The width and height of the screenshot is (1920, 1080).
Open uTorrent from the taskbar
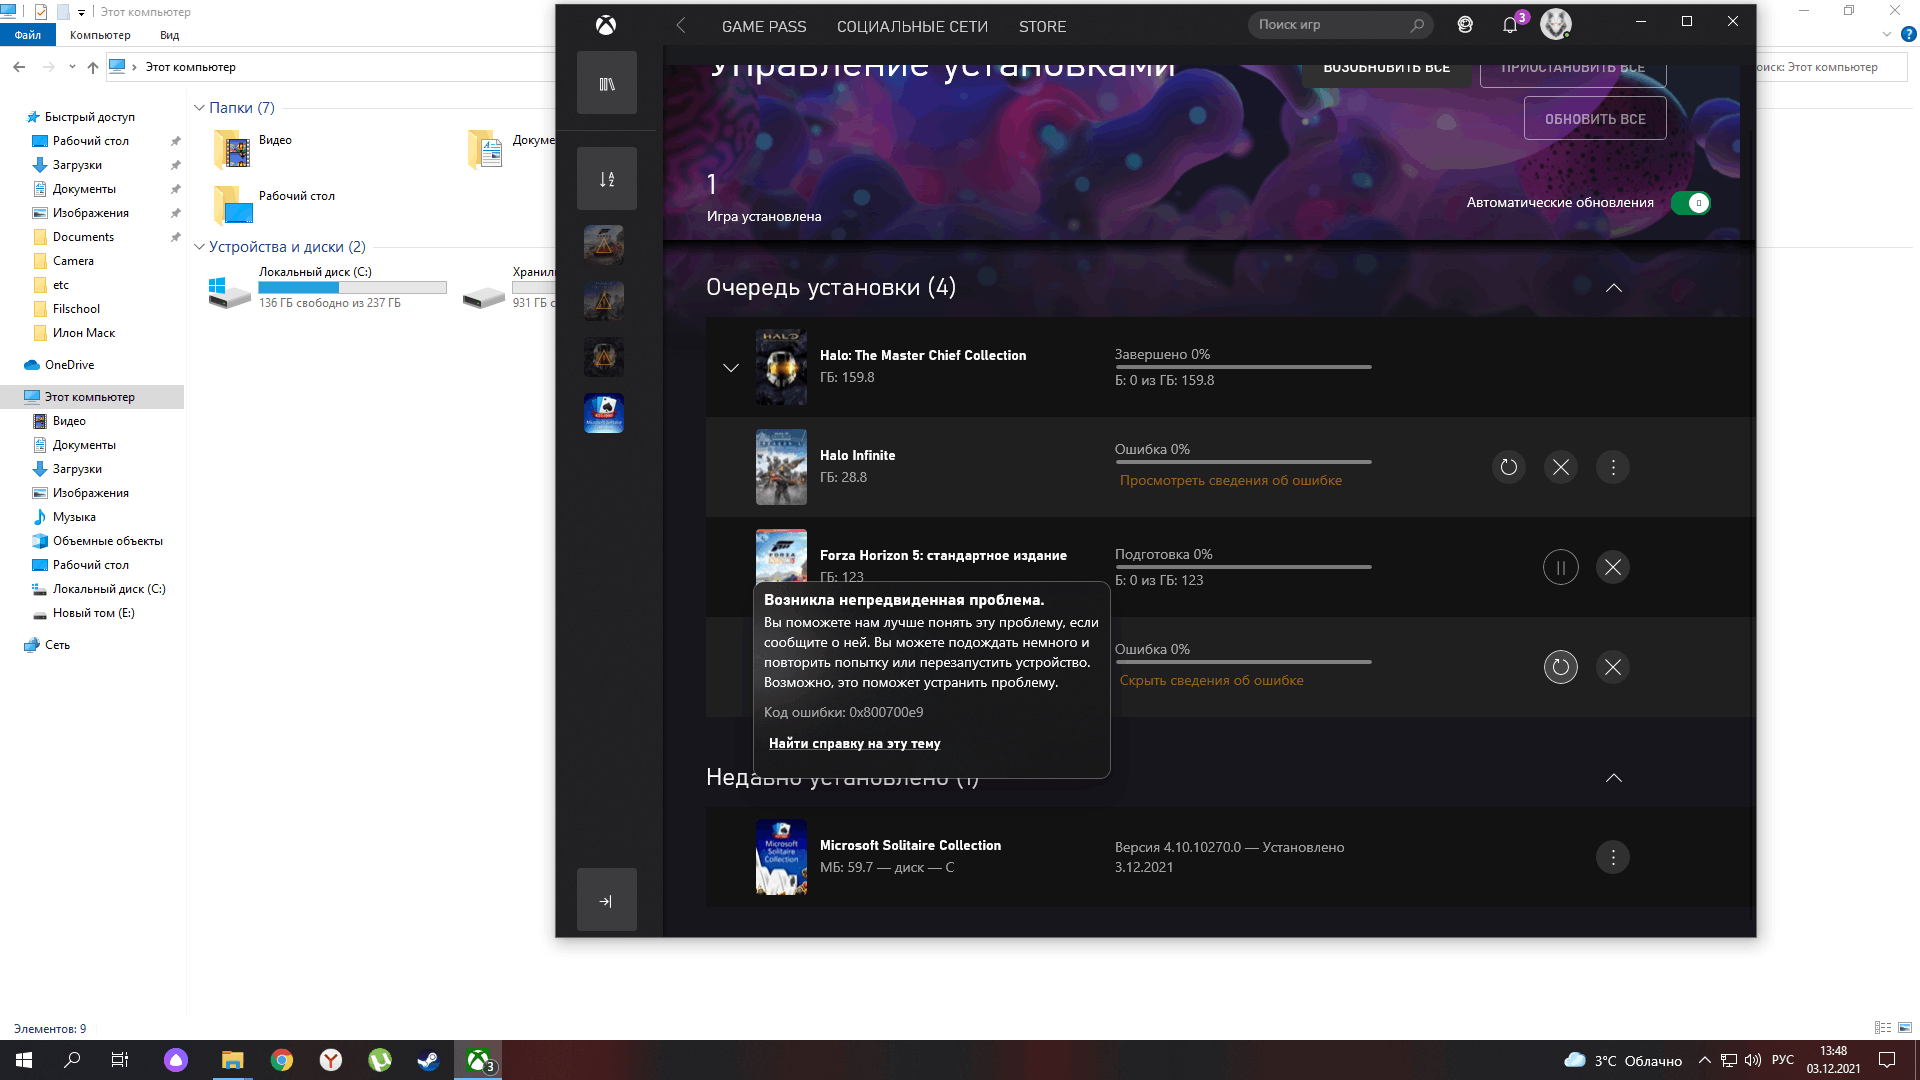click(x=380, y=1060)
